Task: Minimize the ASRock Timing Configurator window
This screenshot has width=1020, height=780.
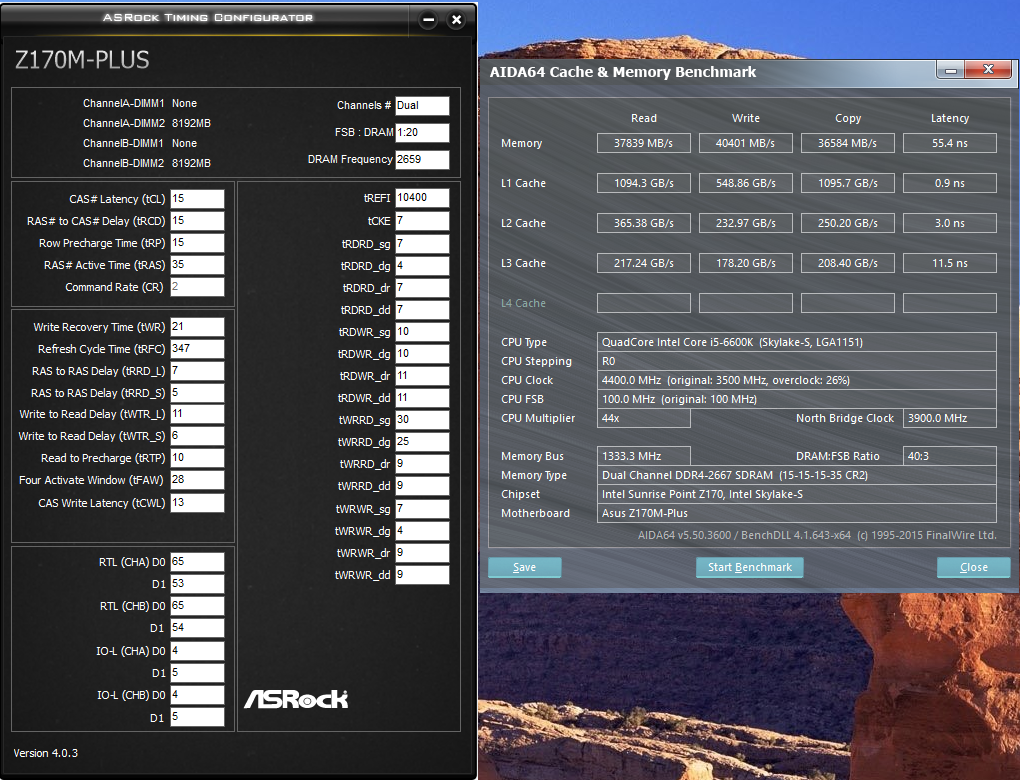Action: (x=428, y=20)
